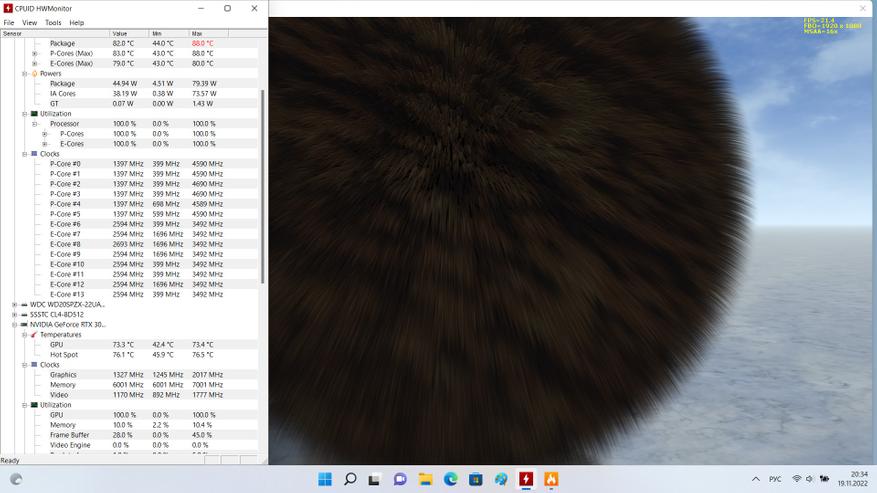Click the Ready status bar text
This screenshot has height=493, width=877.
pyautogui.click(x=10, y=461)
